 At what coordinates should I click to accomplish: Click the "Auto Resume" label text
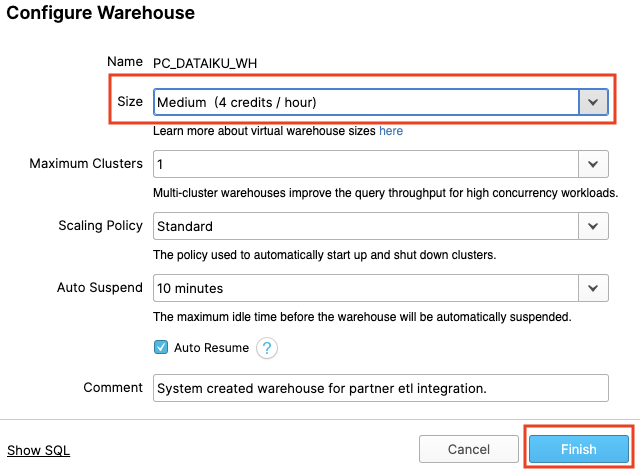(210, 348)
